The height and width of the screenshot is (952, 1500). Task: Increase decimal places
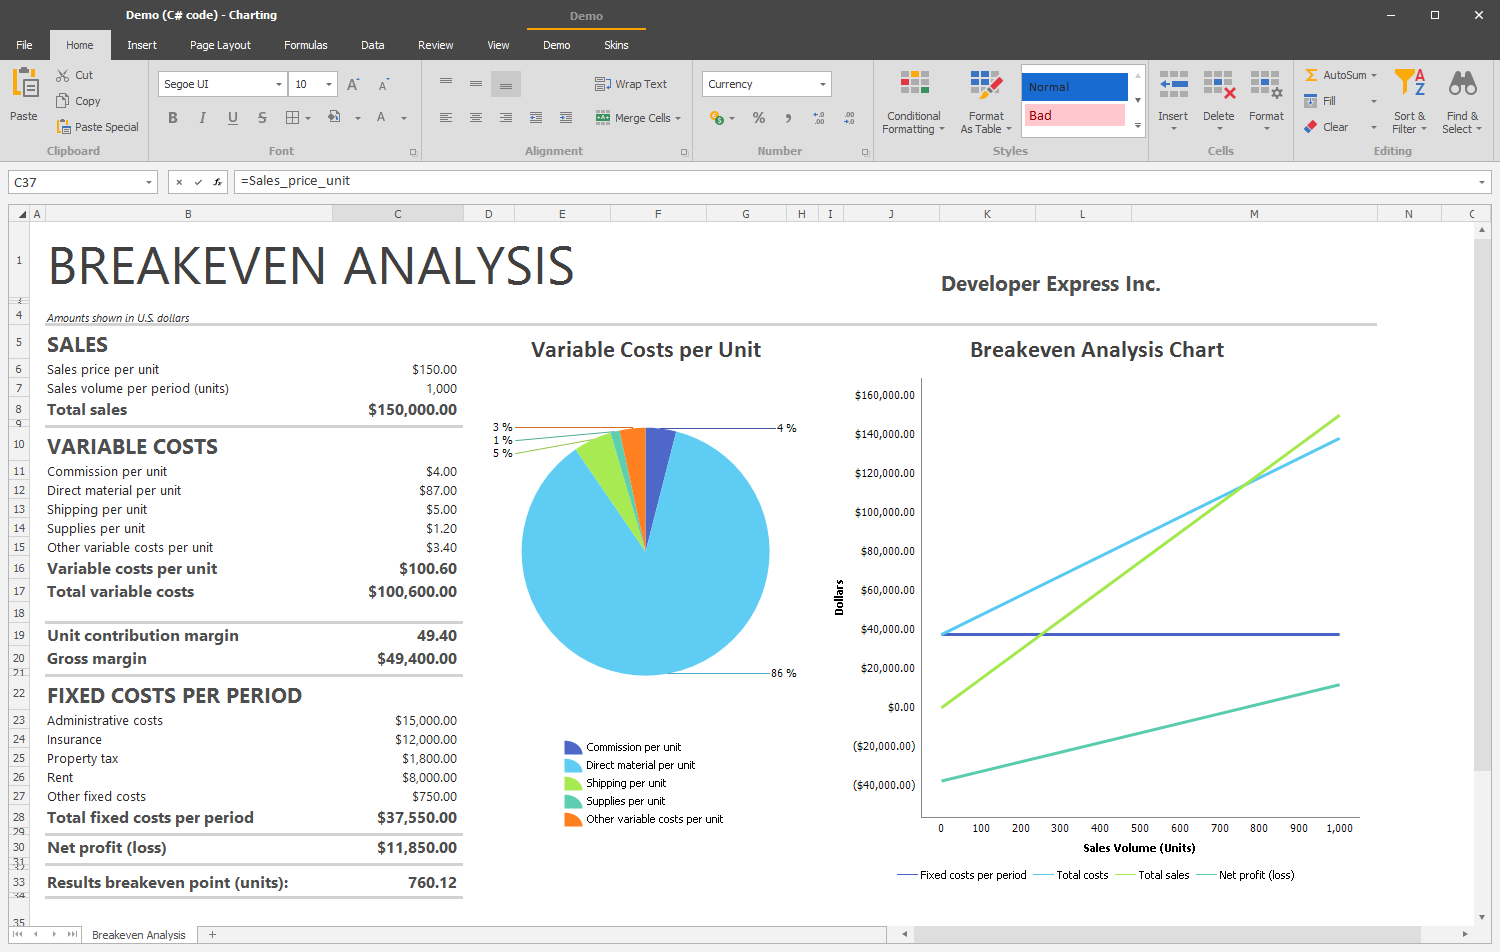pyautogui.click(x=818, y=117)
